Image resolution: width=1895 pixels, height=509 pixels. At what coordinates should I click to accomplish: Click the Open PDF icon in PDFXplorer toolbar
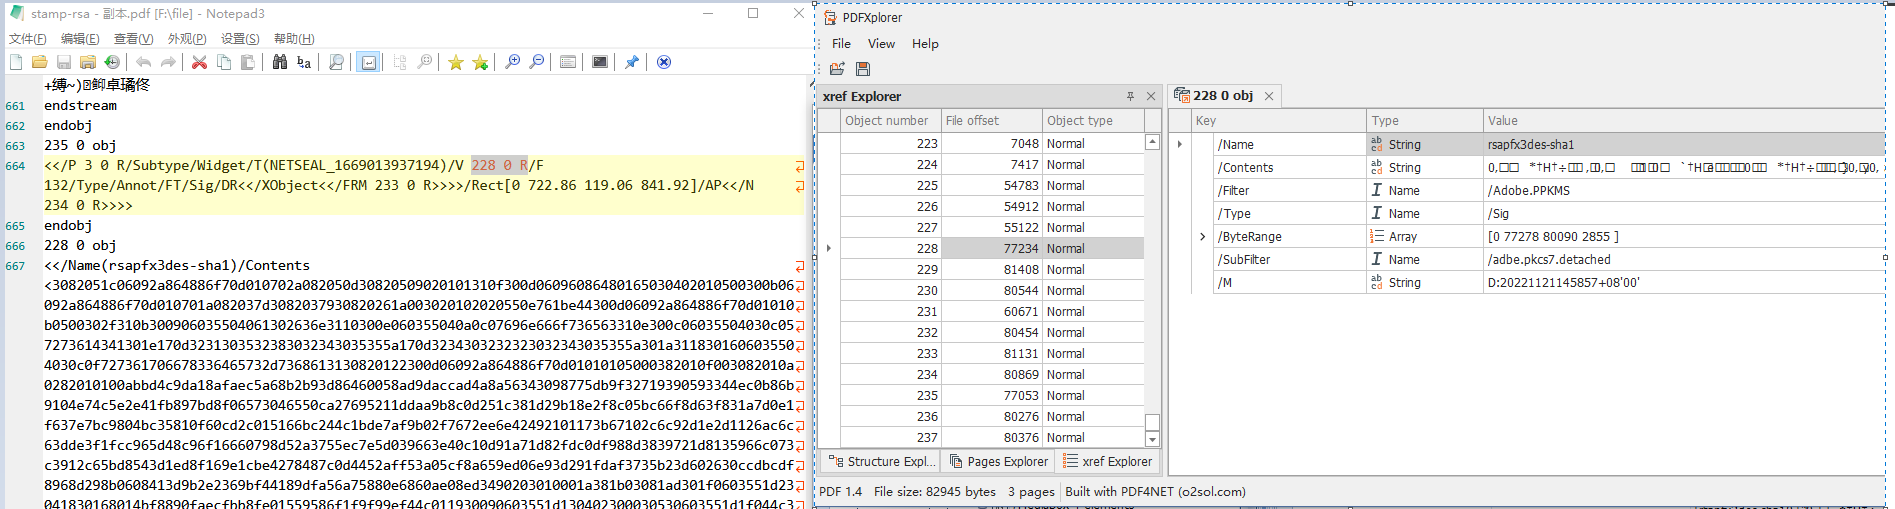point(837,69)
